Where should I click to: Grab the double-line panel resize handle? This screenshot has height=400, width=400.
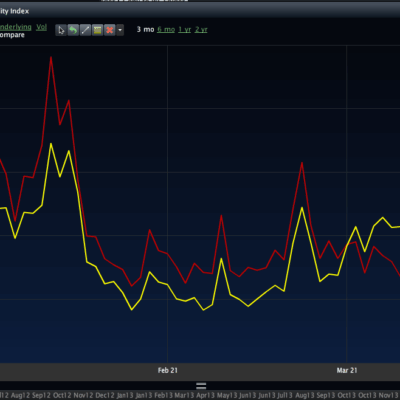(x=201, y=386)
